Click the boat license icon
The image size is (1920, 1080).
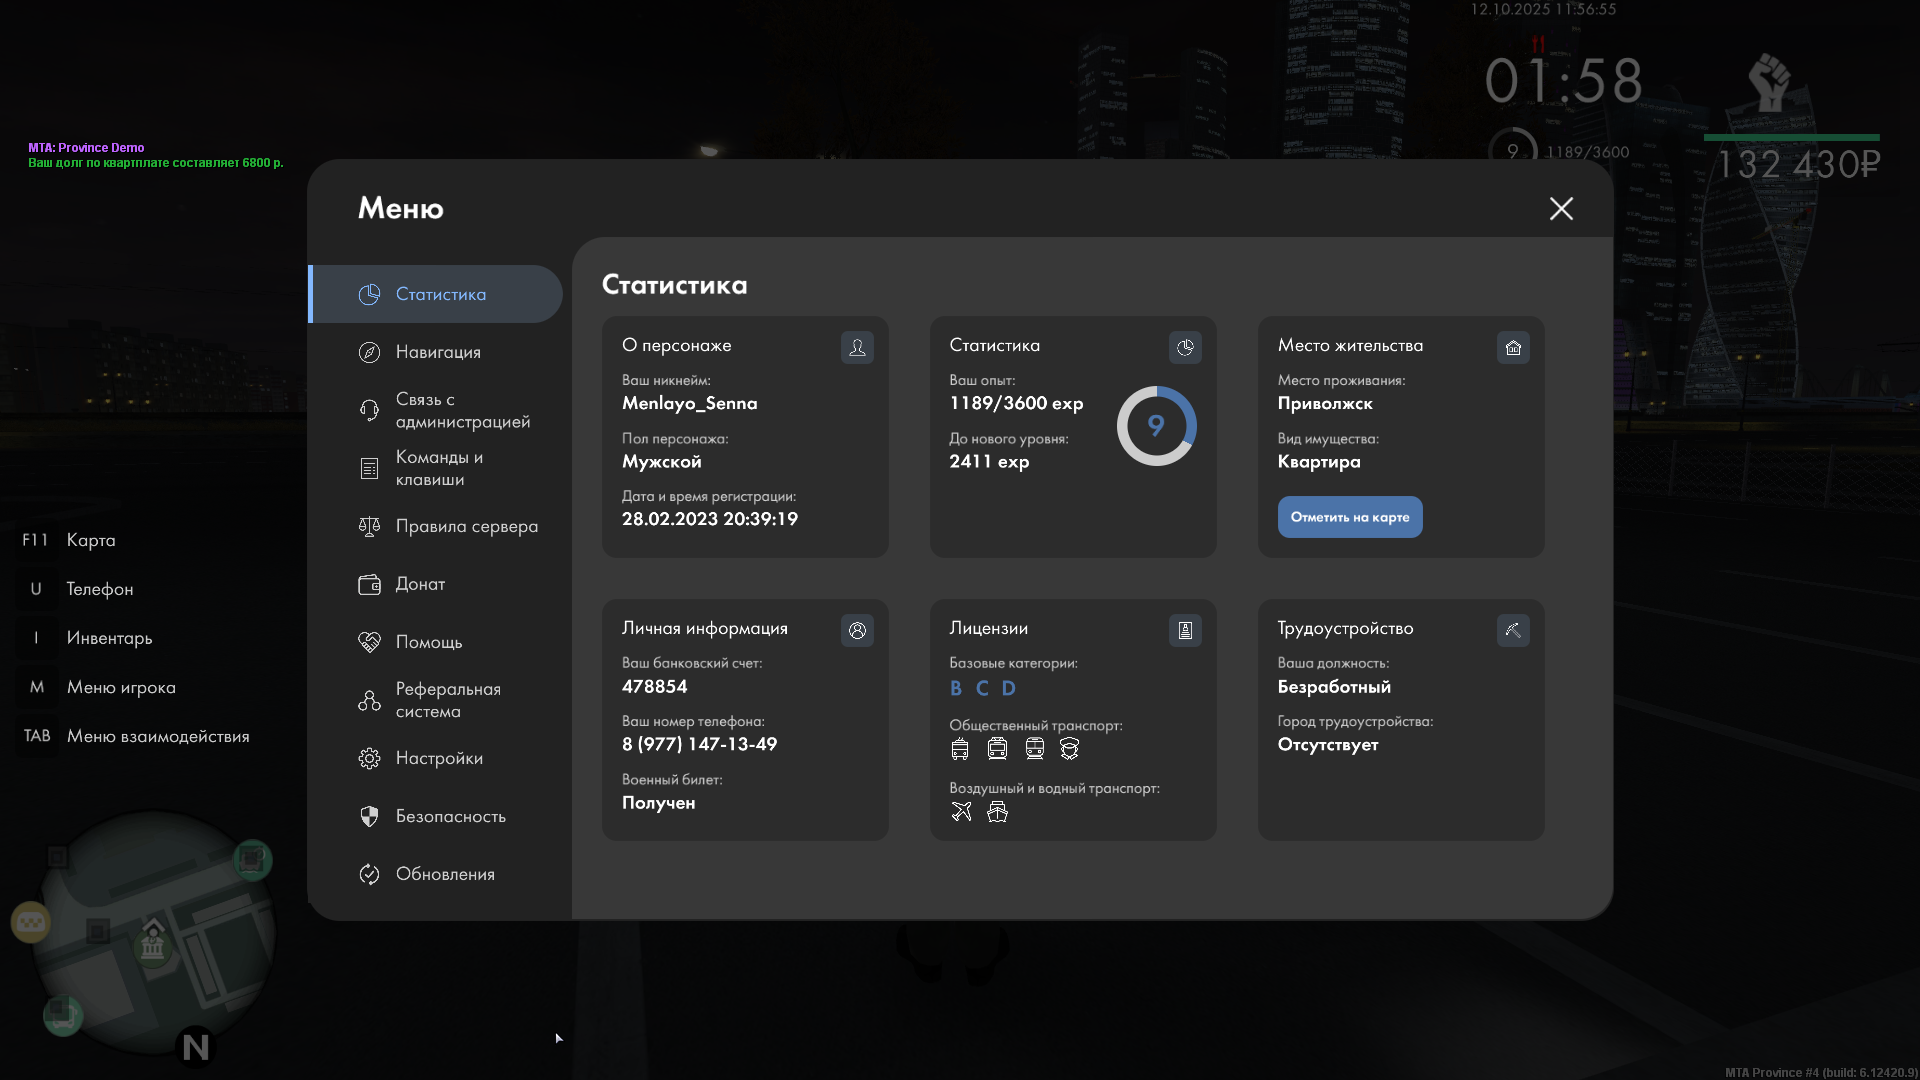(997, 811)
